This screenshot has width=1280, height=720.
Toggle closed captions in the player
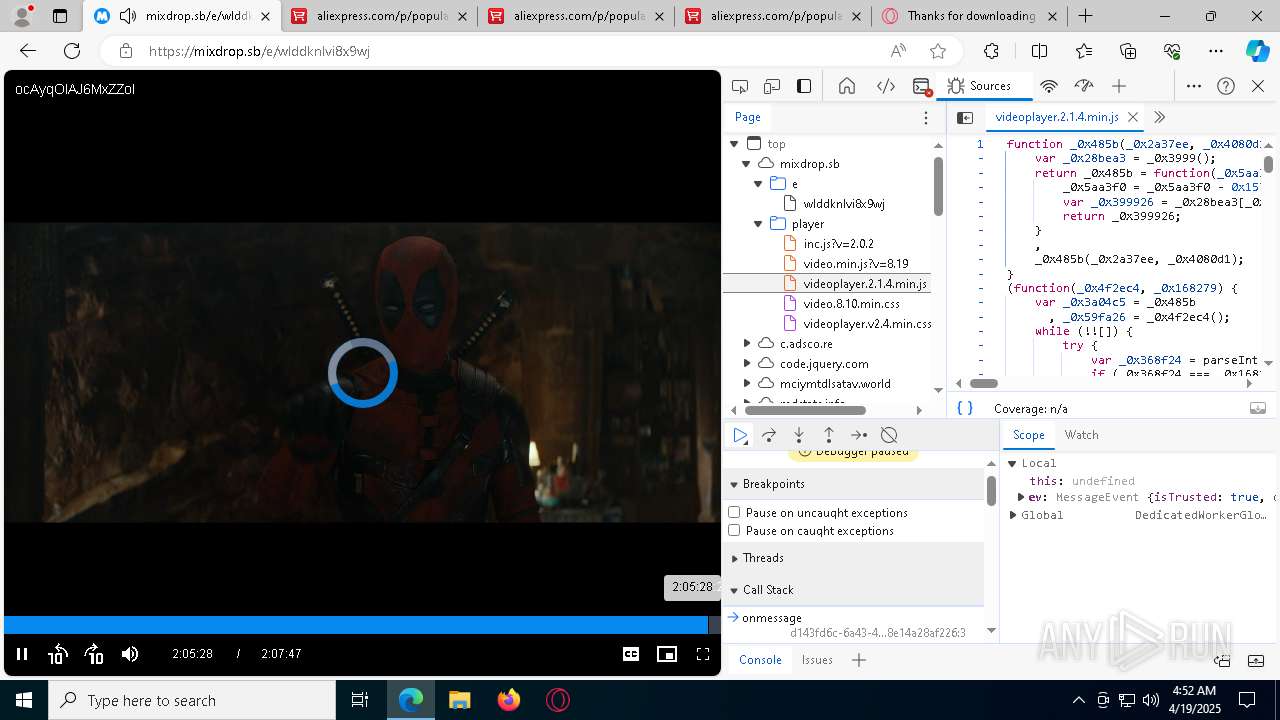click(631, 654)
